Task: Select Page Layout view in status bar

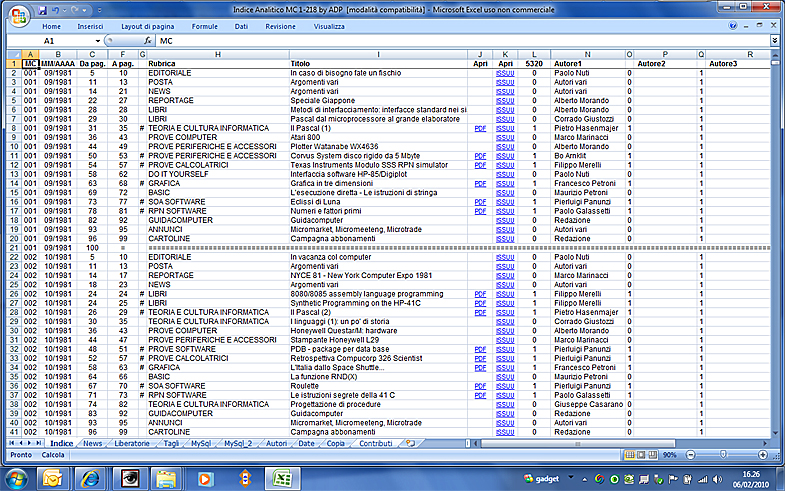Action: (641, 455)
